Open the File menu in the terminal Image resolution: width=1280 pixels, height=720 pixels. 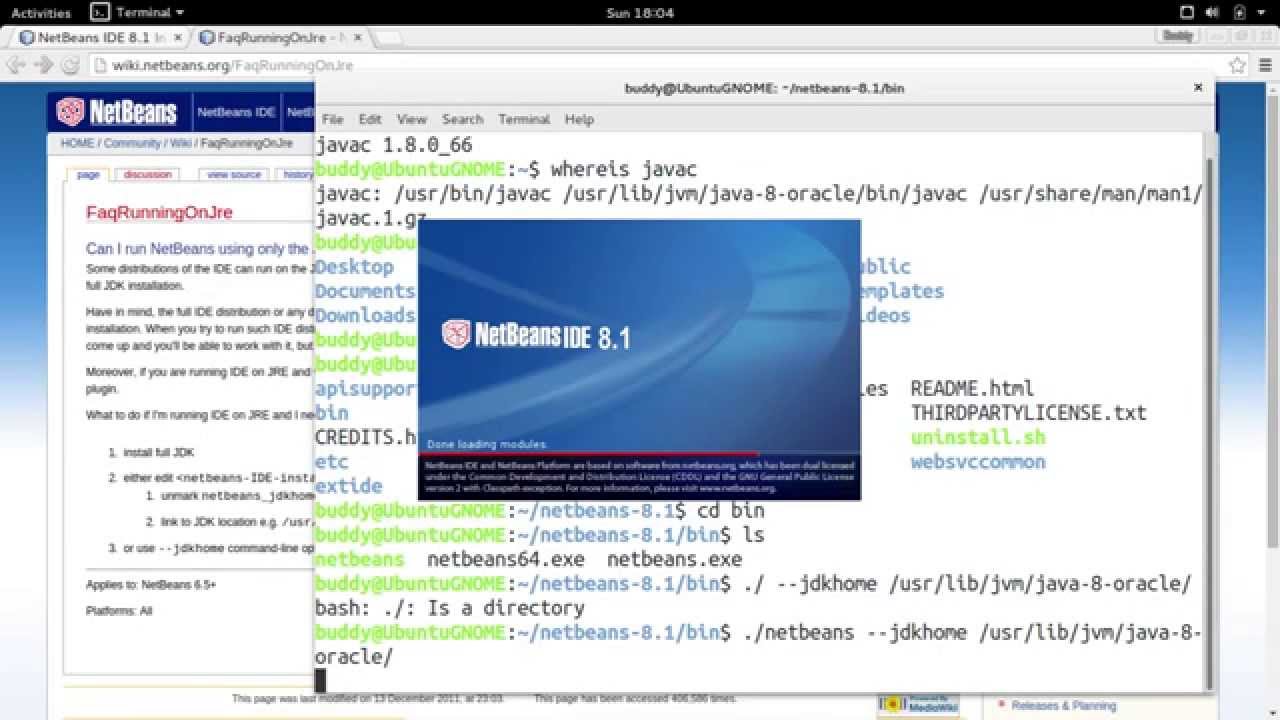pyautogui.click(x=332, y=119)
